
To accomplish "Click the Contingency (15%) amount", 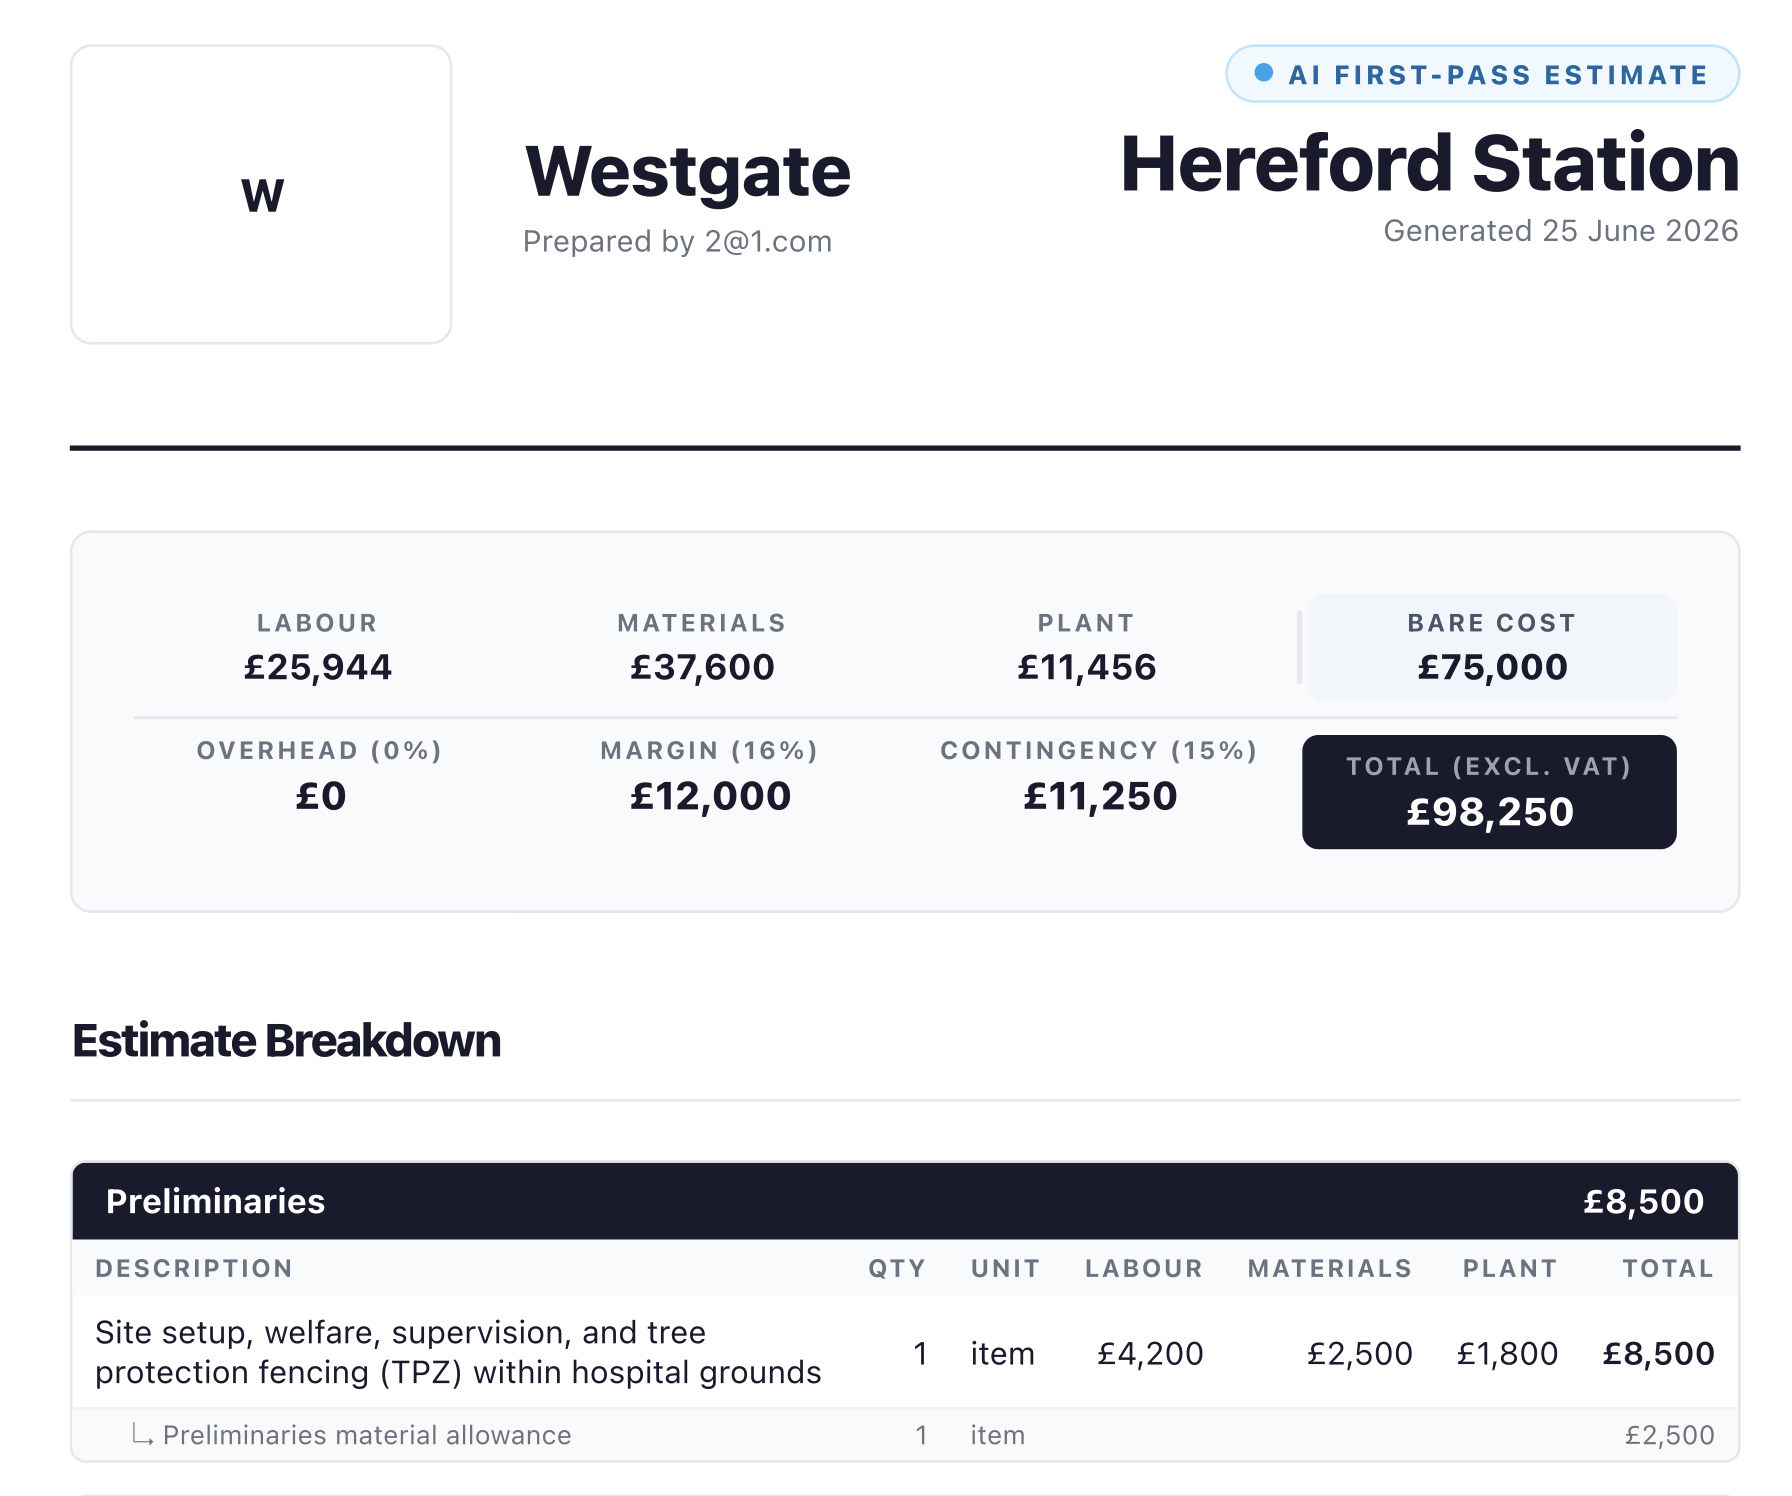I will [x=1100, y=796].
